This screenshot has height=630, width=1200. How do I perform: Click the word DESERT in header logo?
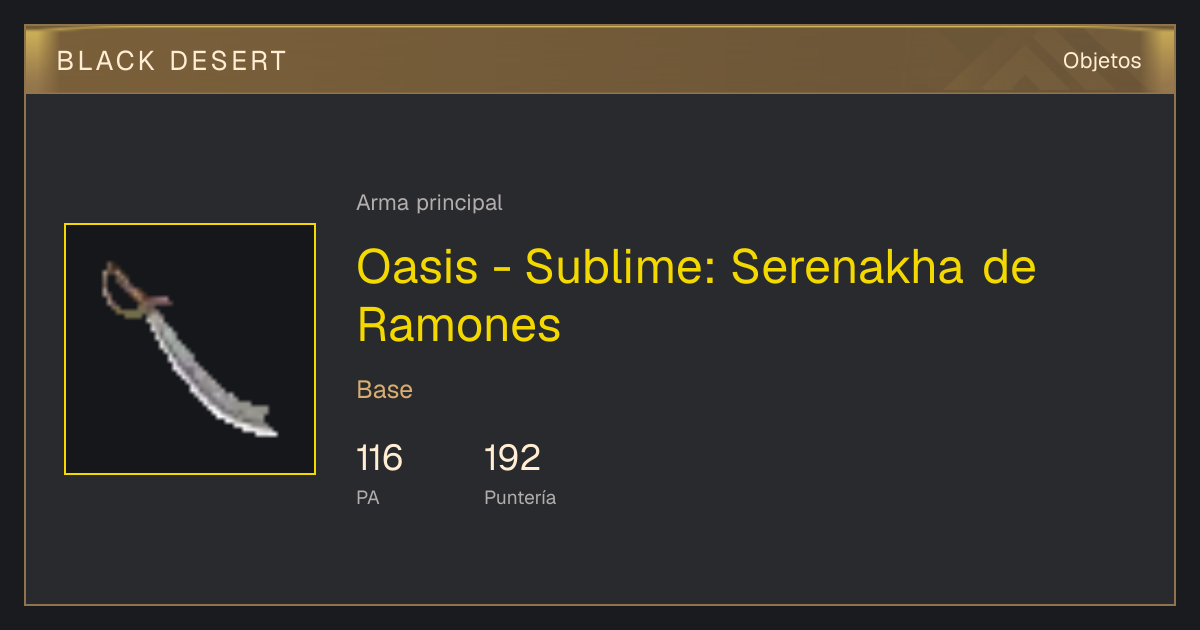(229, 61)
